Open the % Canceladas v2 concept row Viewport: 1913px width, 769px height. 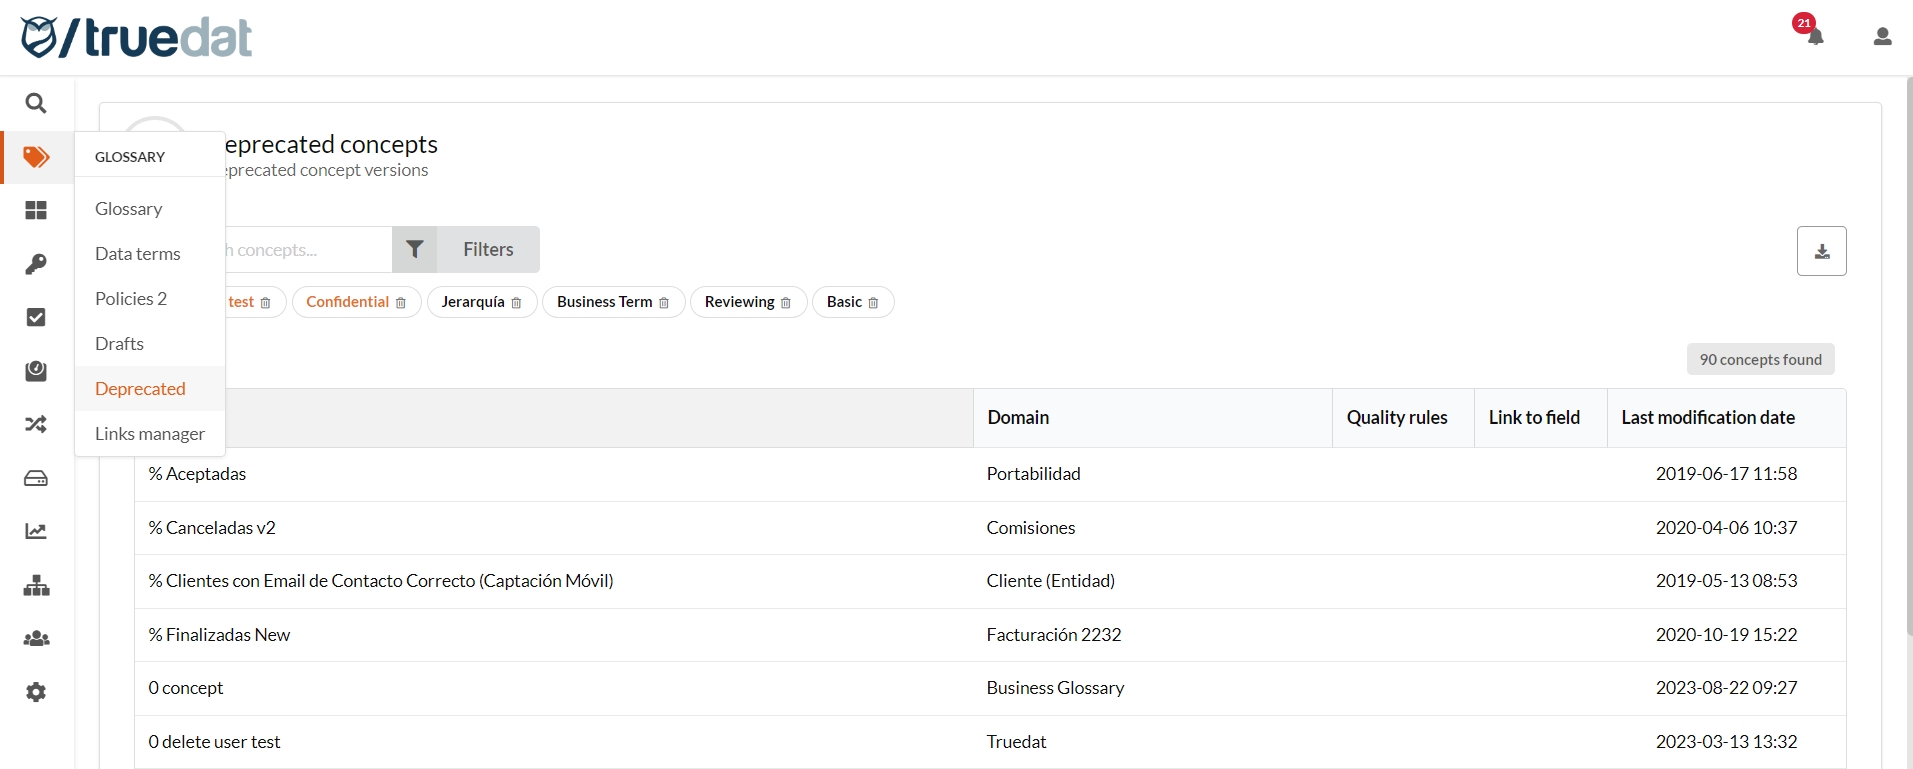point(212,528)
